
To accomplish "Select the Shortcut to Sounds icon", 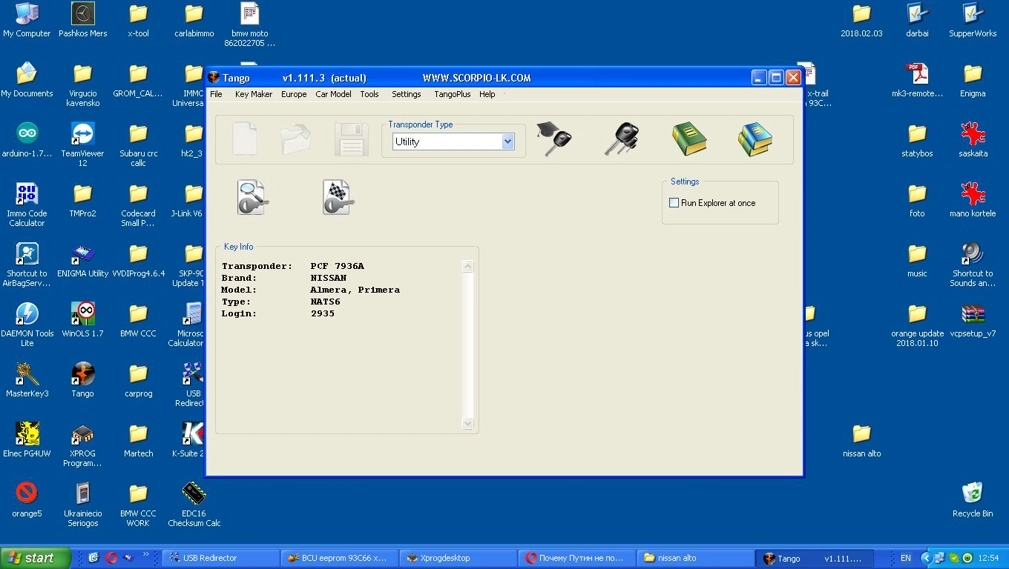I will [972, 265].
